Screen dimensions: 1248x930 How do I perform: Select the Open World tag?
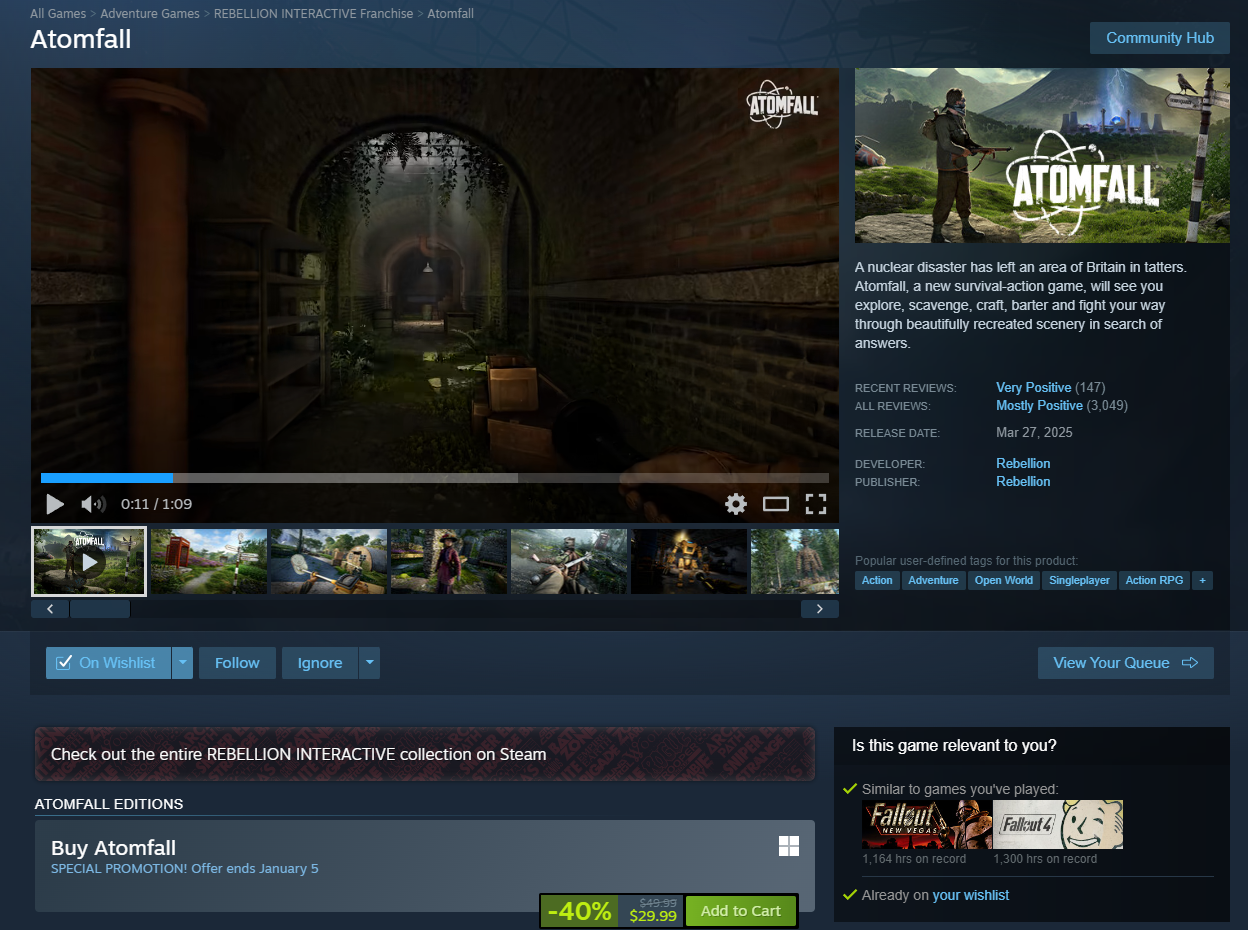tap(1003, 580)
